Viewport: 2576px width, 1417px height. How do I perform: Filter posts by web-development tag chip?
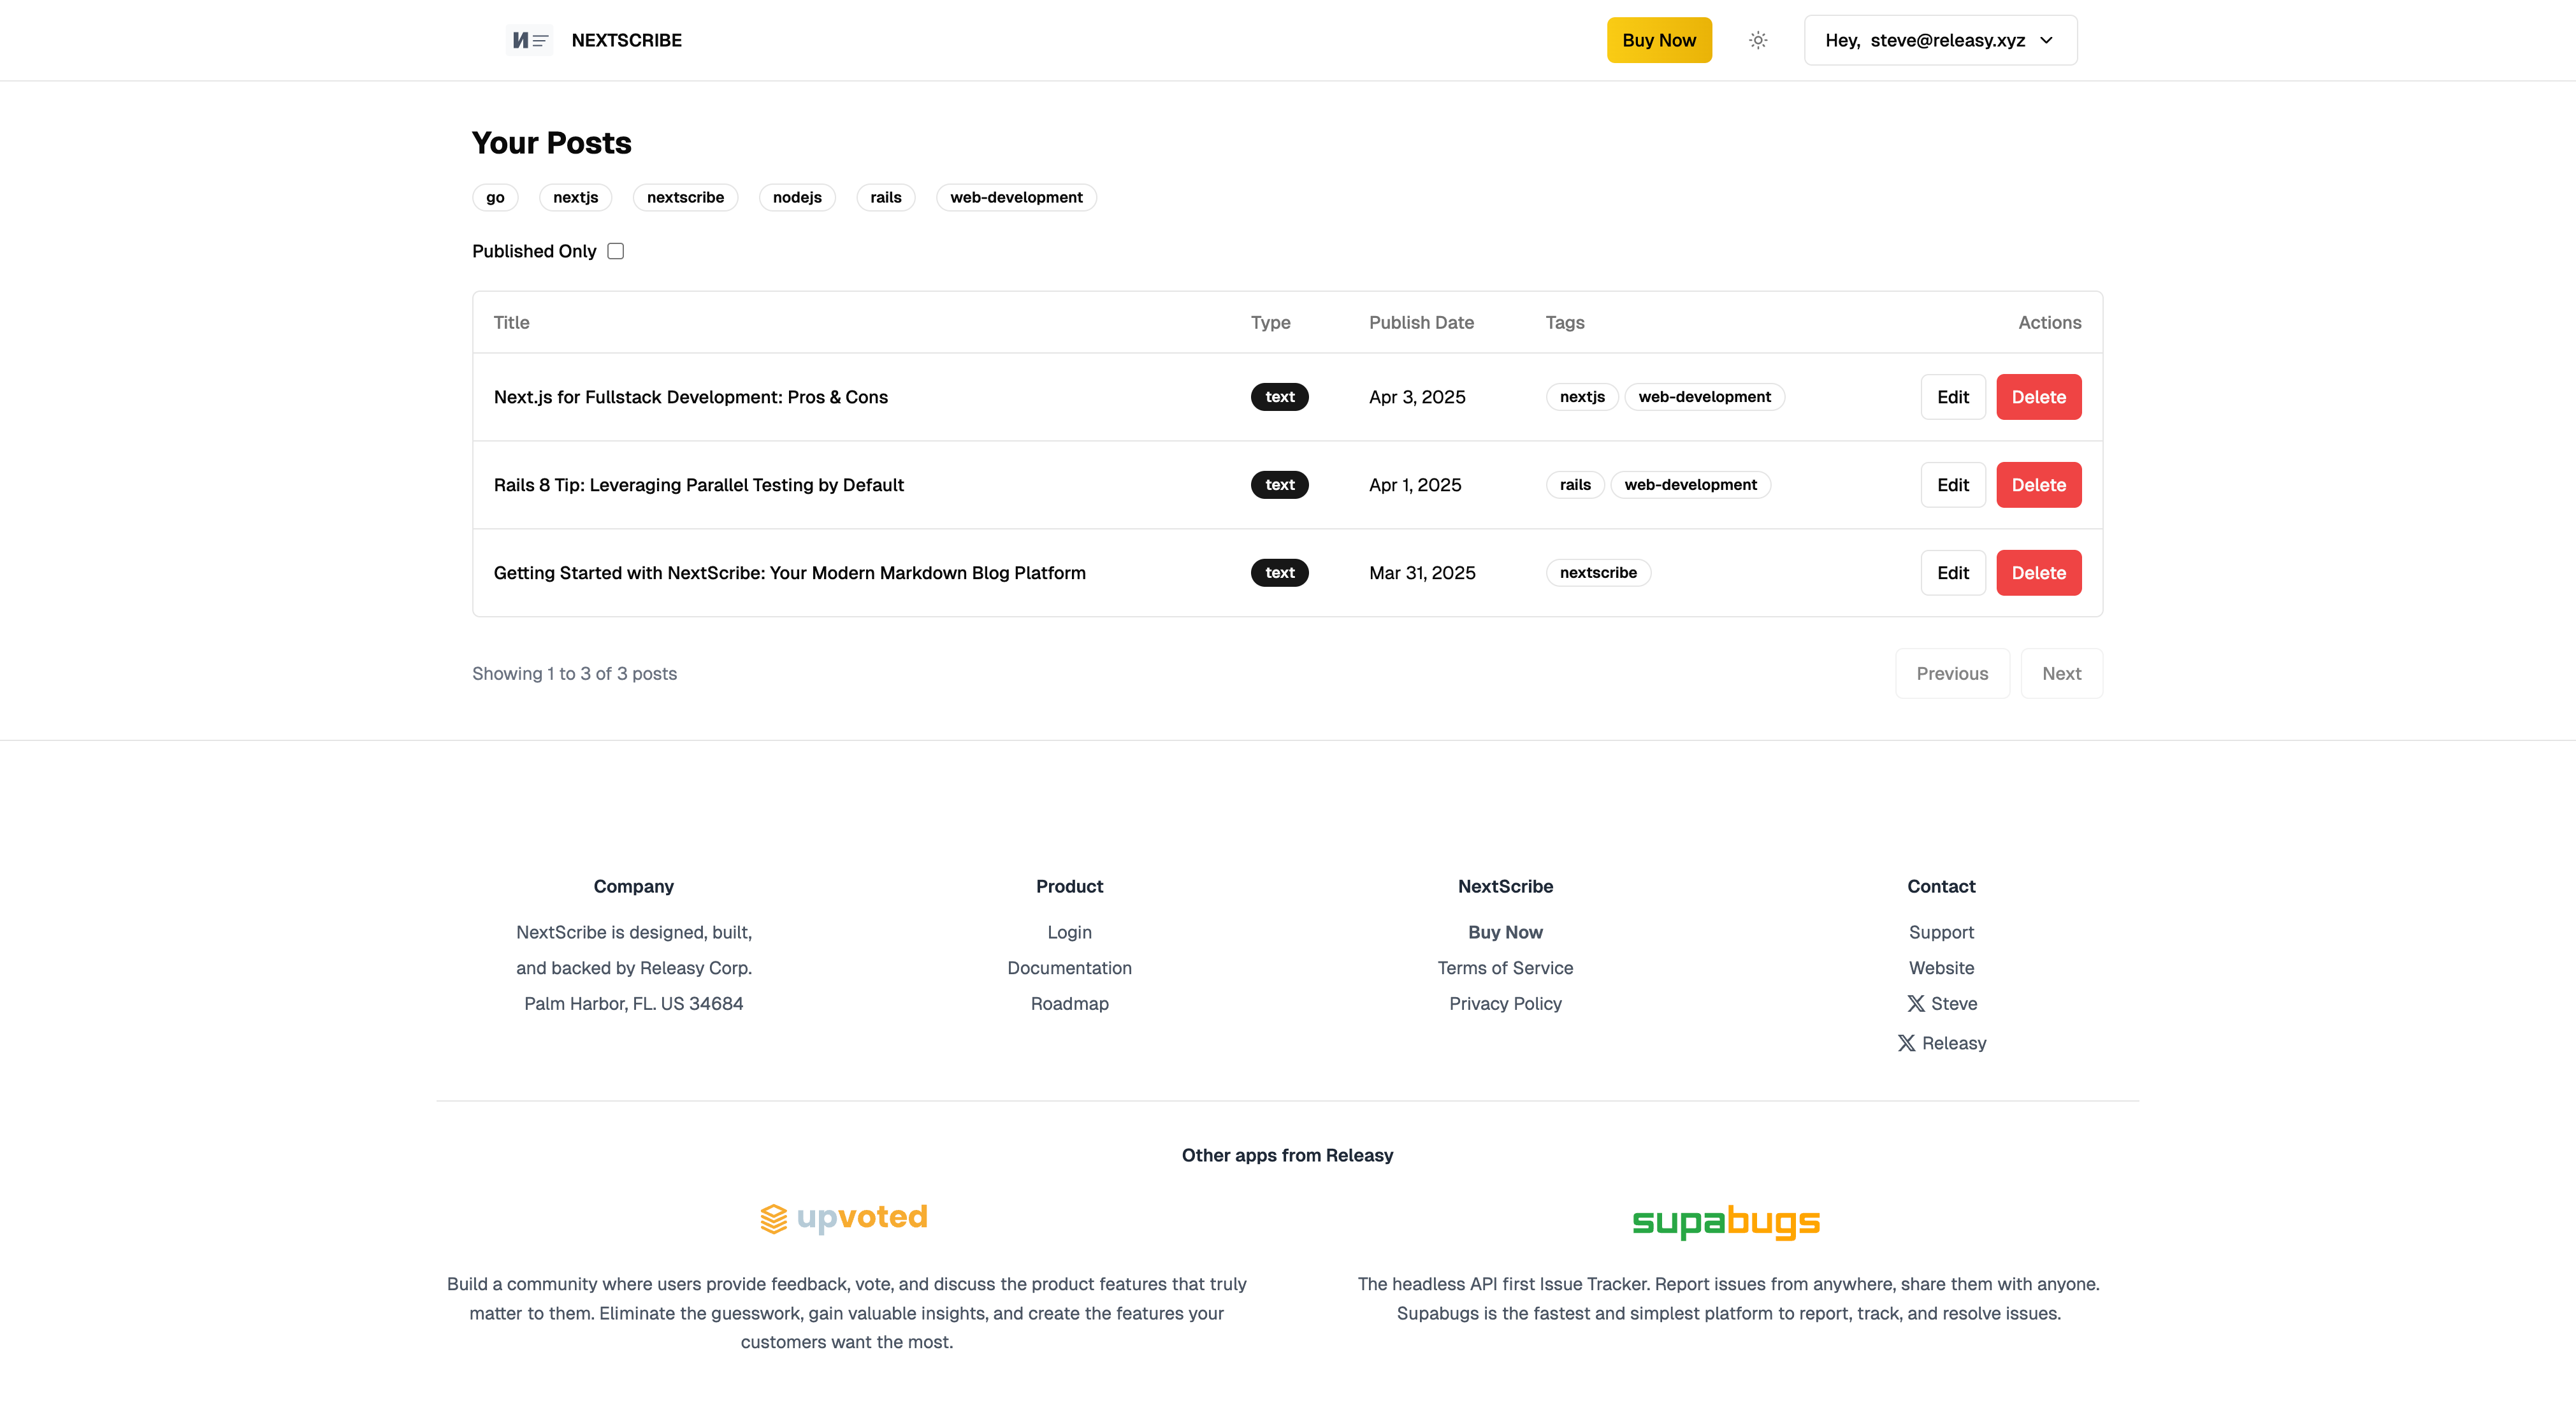(1016, 197)
